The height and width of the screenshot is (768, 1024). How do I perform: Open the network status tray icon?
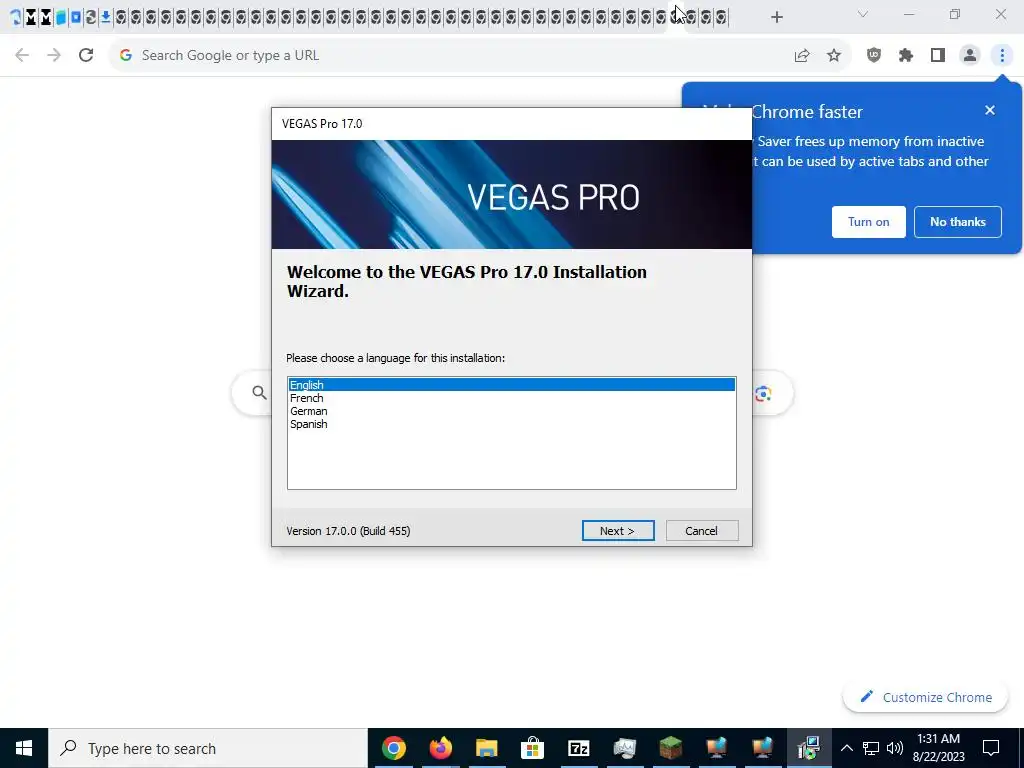pyautogui.click(x=871, y=748)
